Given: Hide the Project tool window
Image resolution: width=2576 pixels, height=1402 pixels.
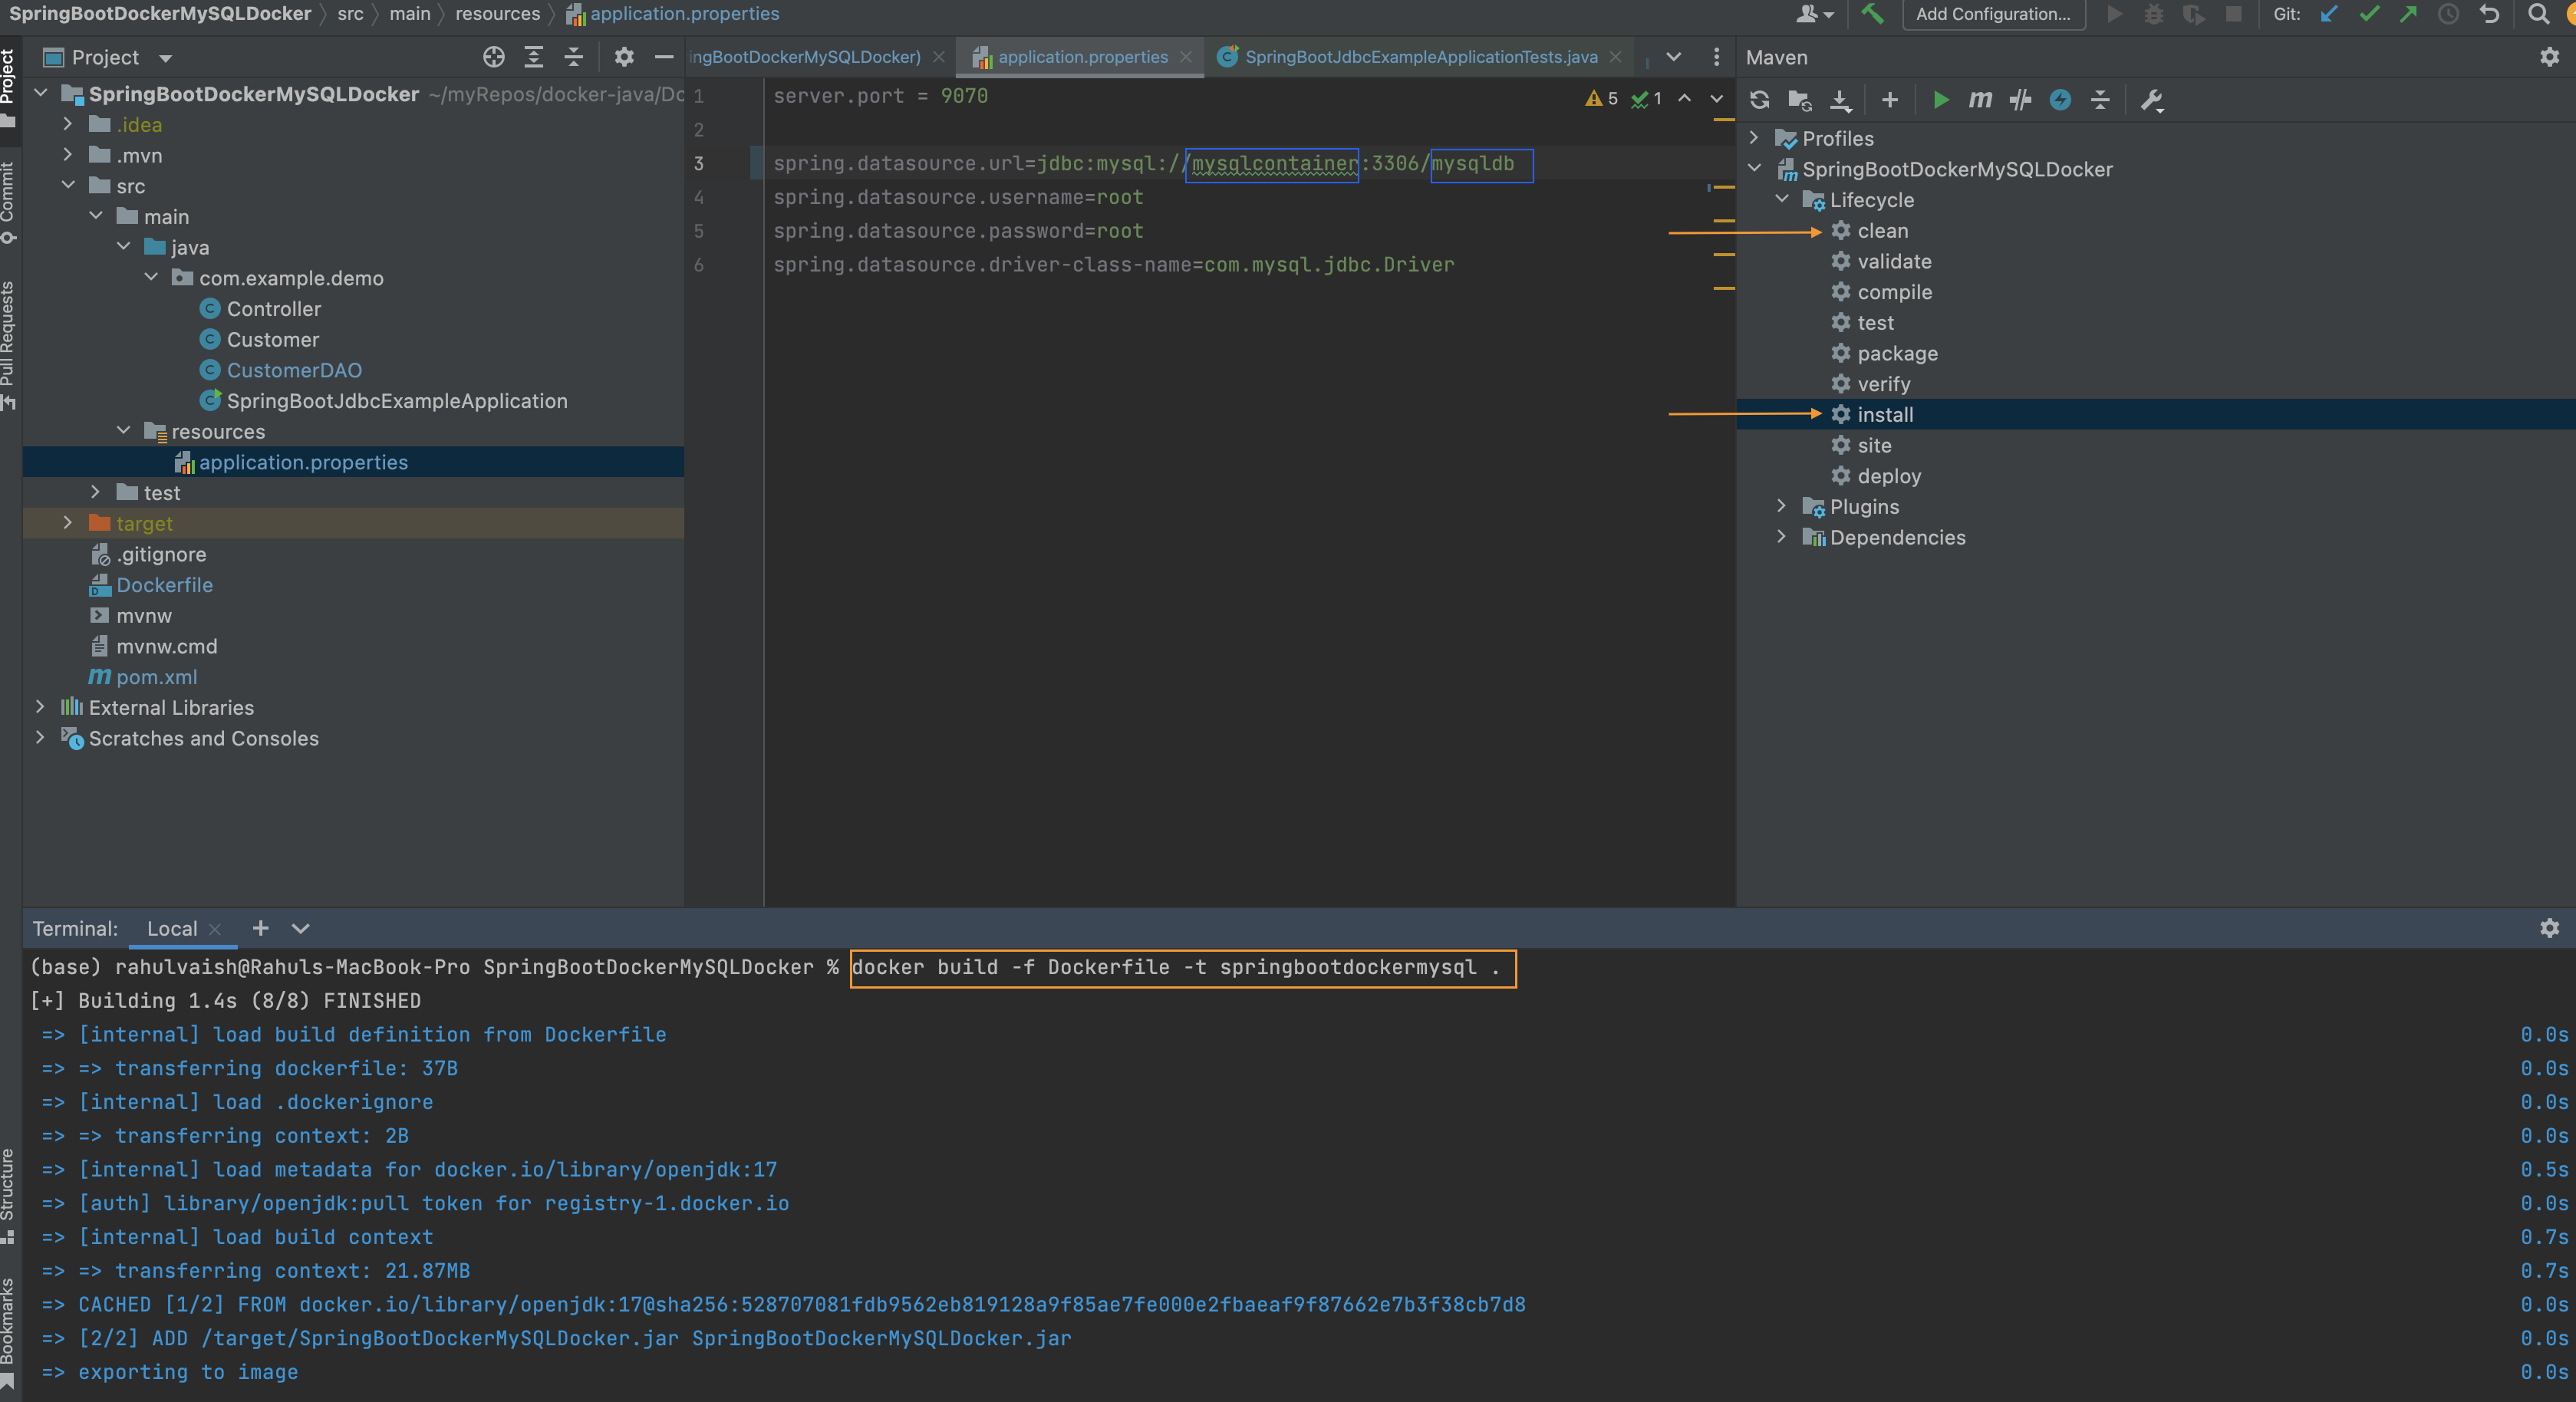Looking at the screenshot, I should [664, 57].
